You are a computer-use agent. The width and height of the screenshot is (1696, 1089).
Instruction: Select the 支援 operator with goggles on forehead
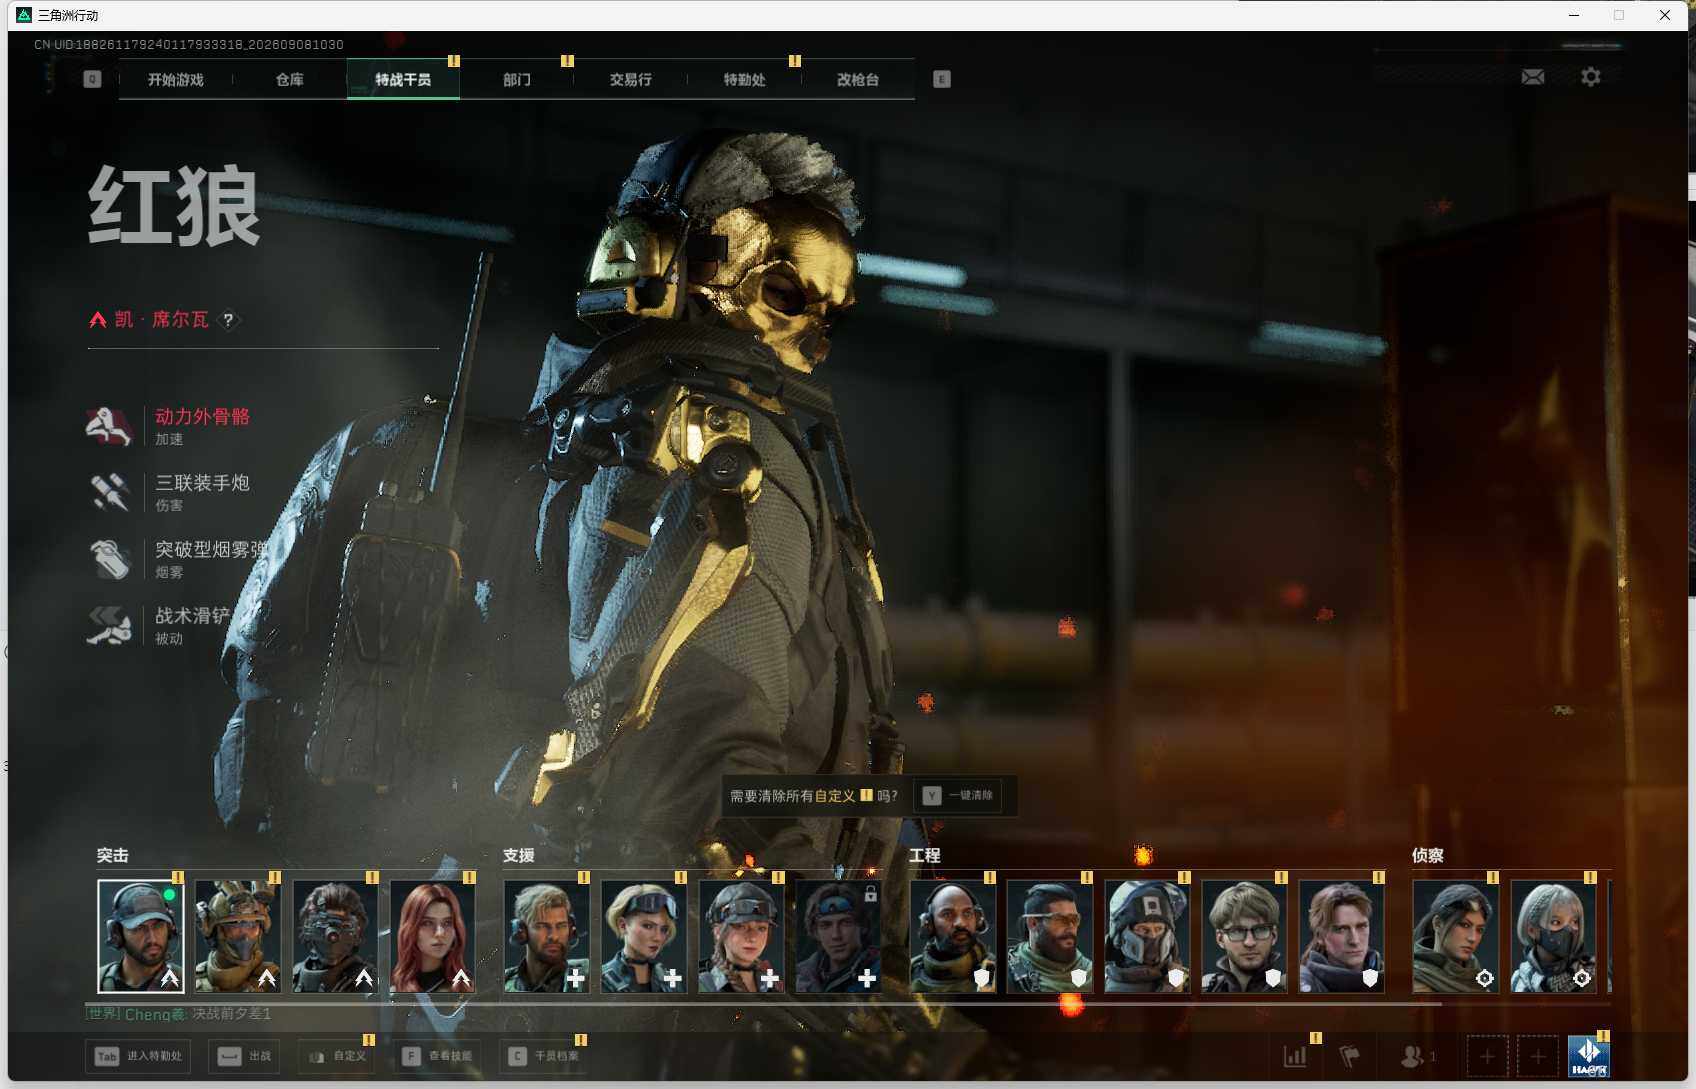tap(644, 936)
